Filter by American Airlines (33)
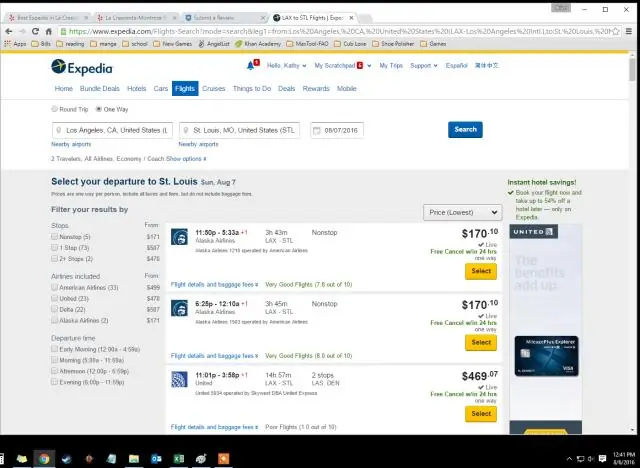 pos(54,287)
